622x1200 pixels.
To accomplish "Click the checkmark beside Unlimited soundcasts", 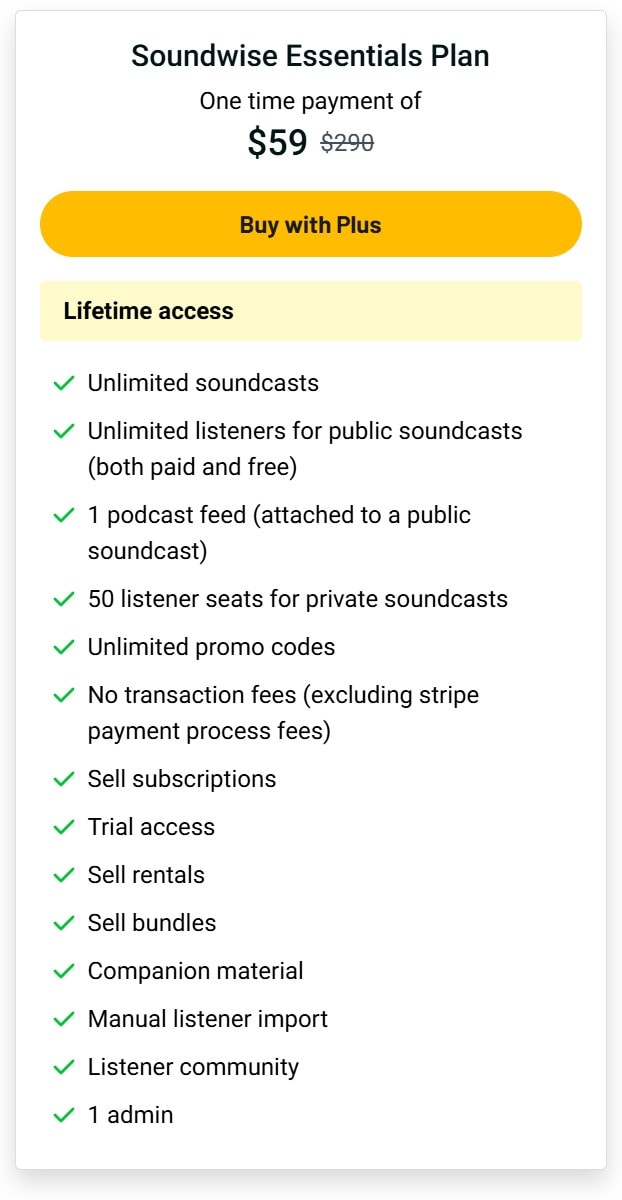I will pyautogui.click(x=63, y=383).
